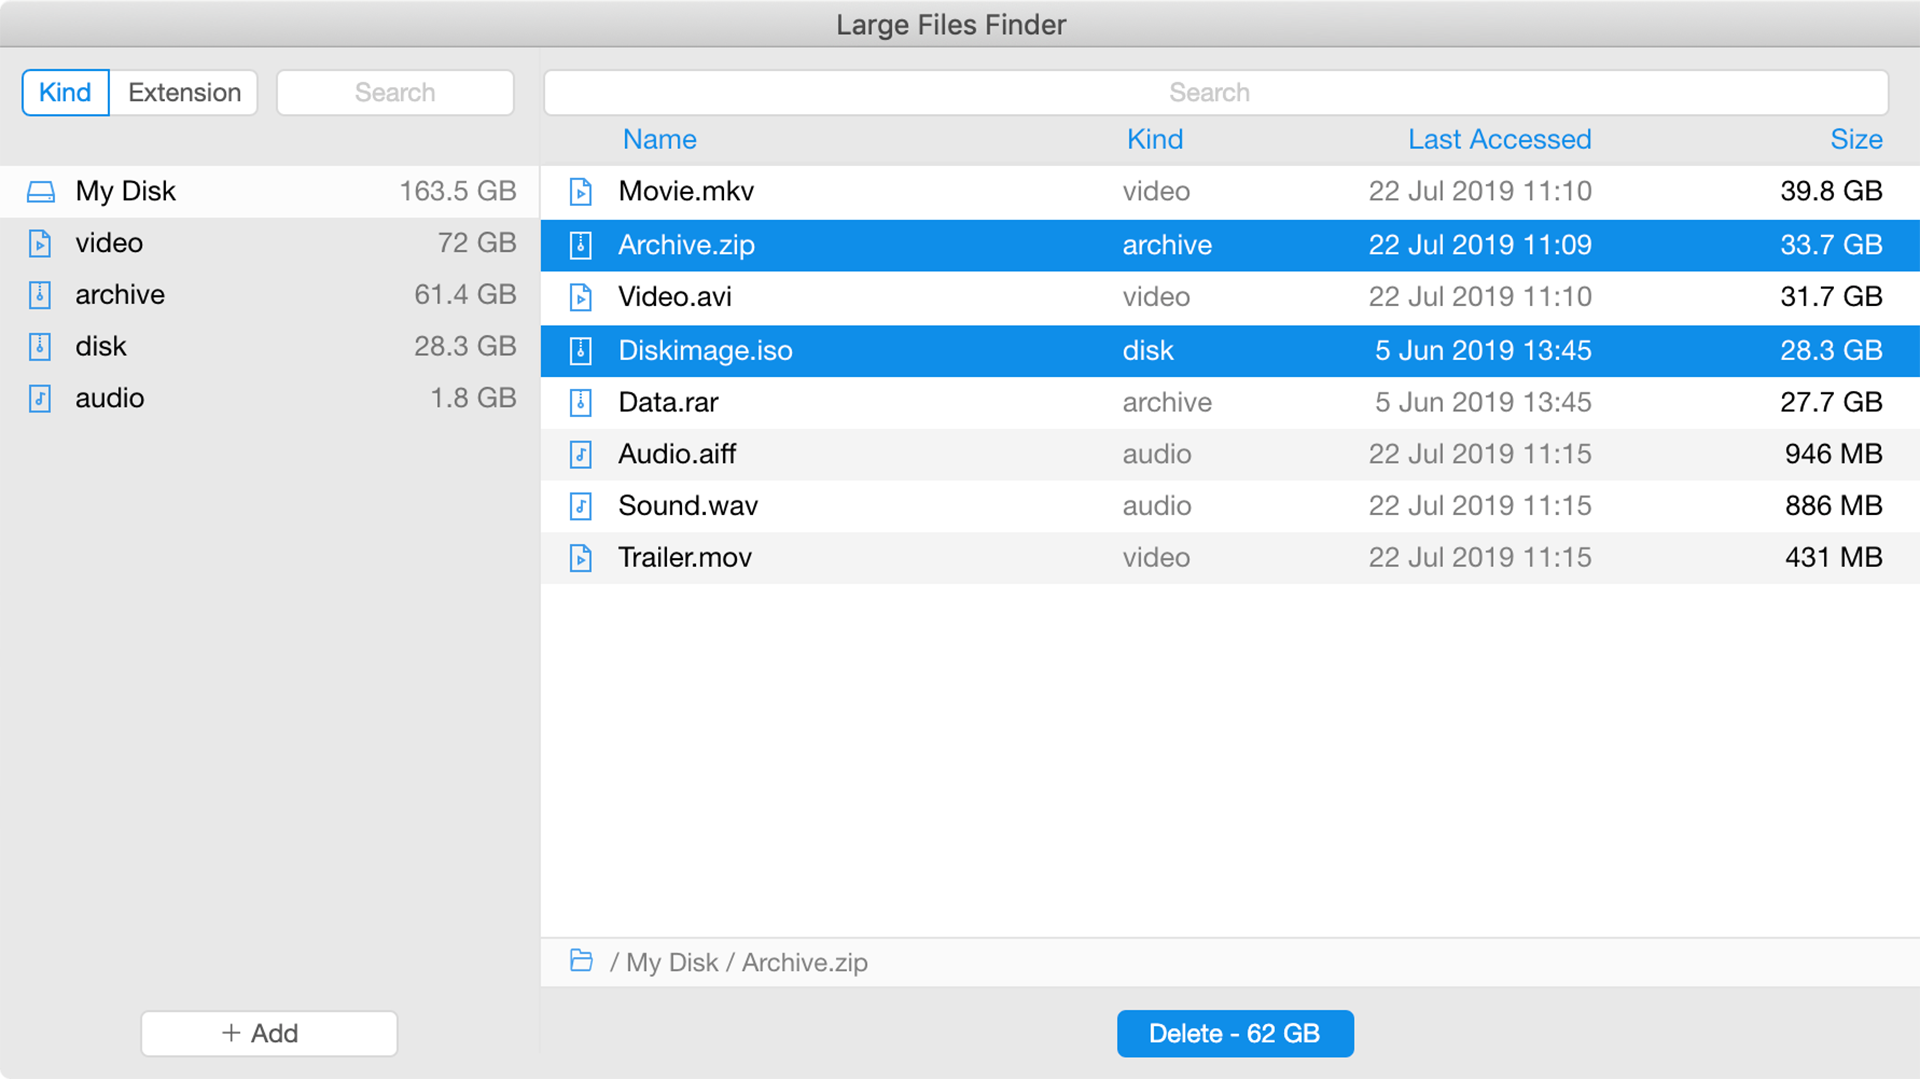Click the archive icon beside Data.rar
The width and height of the screenshot is (1920, 1080).
pos(581,402)
